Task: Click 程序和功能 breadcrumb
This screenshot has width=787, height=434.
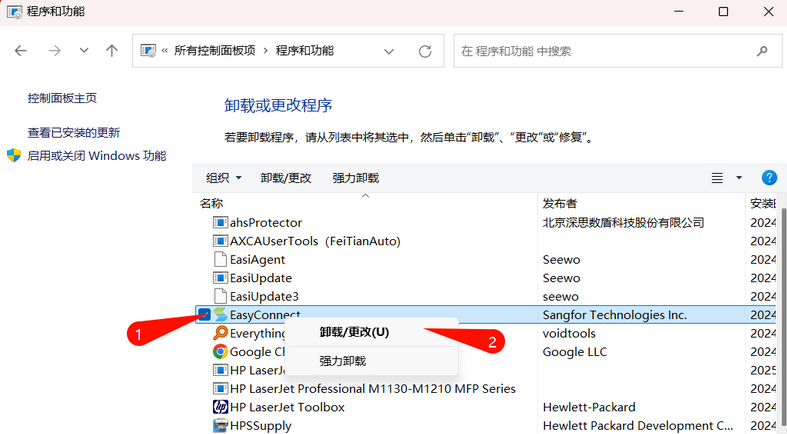Action: click(305, 51)
